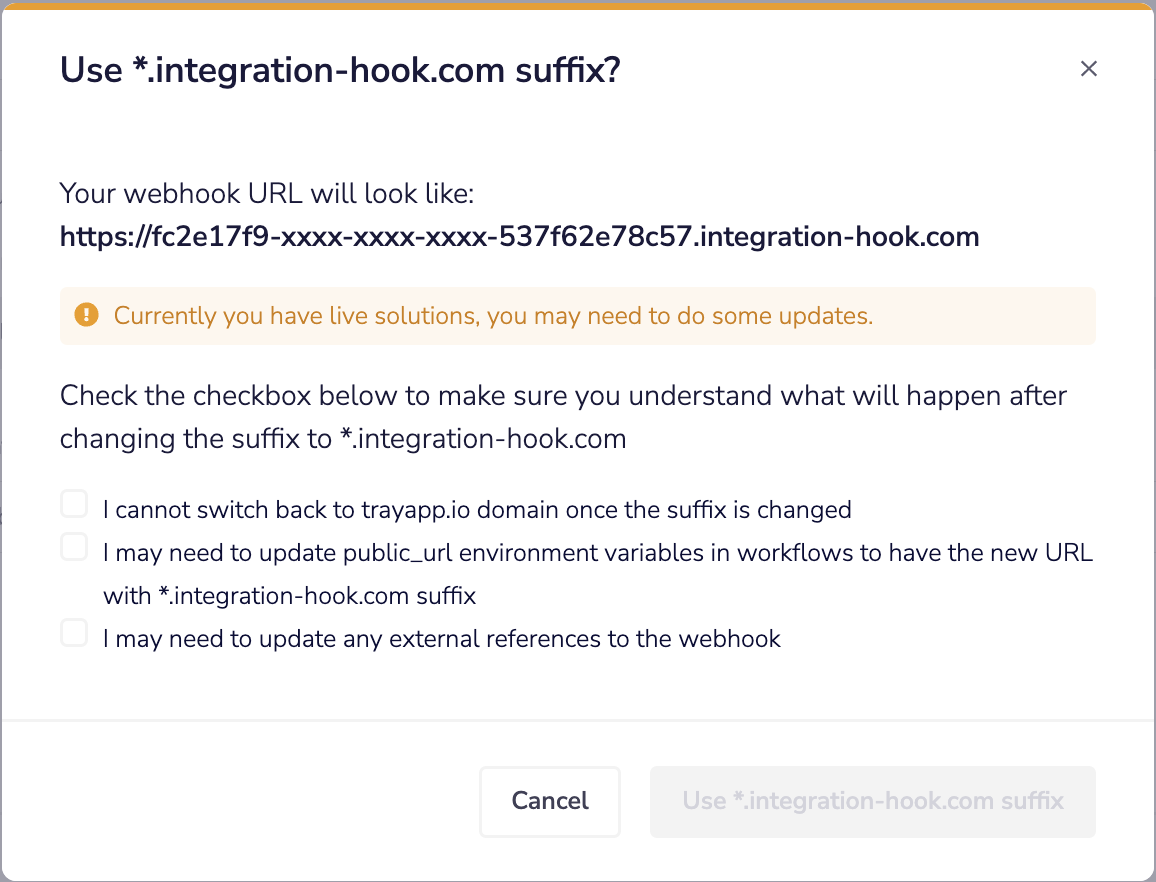
Task: Enable the checkbox about updating public_url environment variables
Action: pos(74,546)
